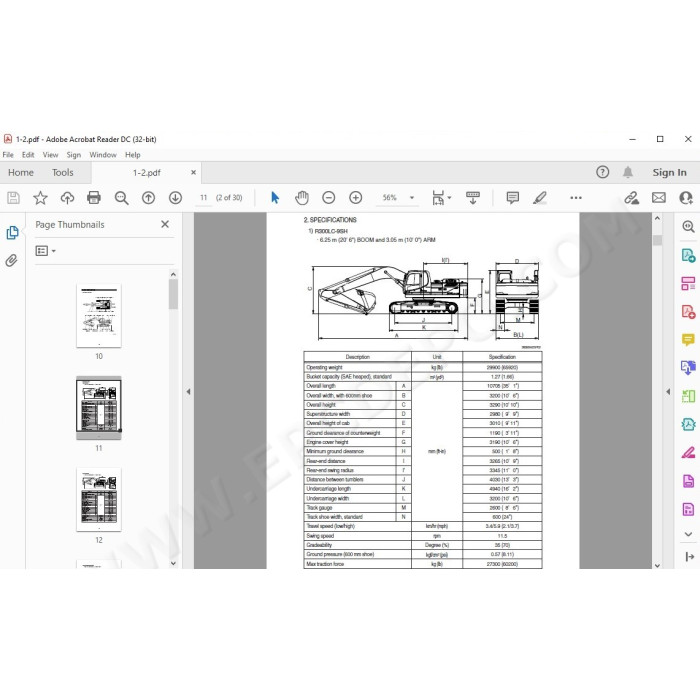Image resolution: width=700 pixels, height=700 pixels.
Task: Choose the Selection arrow tool
Action: pos(275,197)
